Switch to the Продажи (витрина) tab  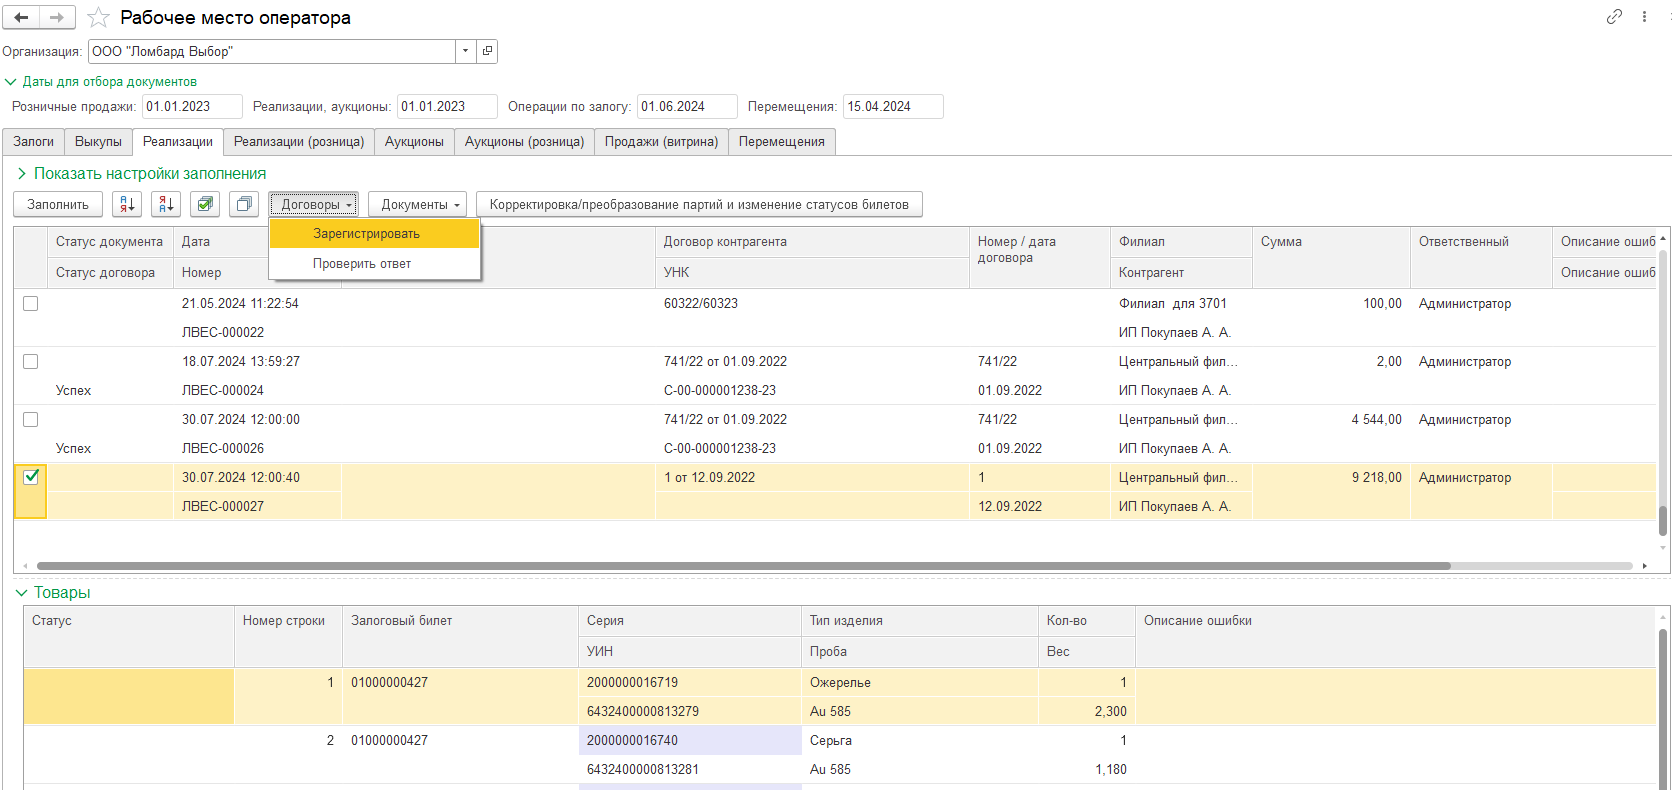click(x=661, y=142)
